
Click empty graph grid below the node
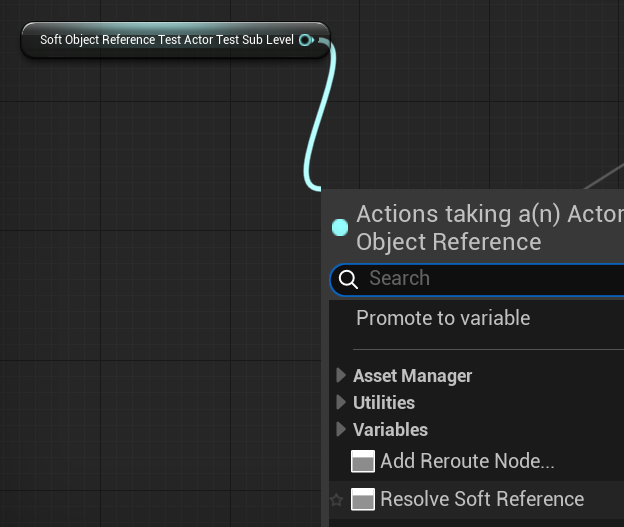(x=150, y=250)
